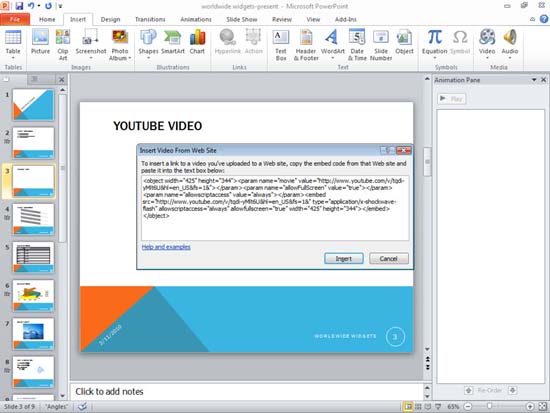Close the slide thumbnail pane
This screenshot has width=550, height=413.
click(x=61, y=79)
